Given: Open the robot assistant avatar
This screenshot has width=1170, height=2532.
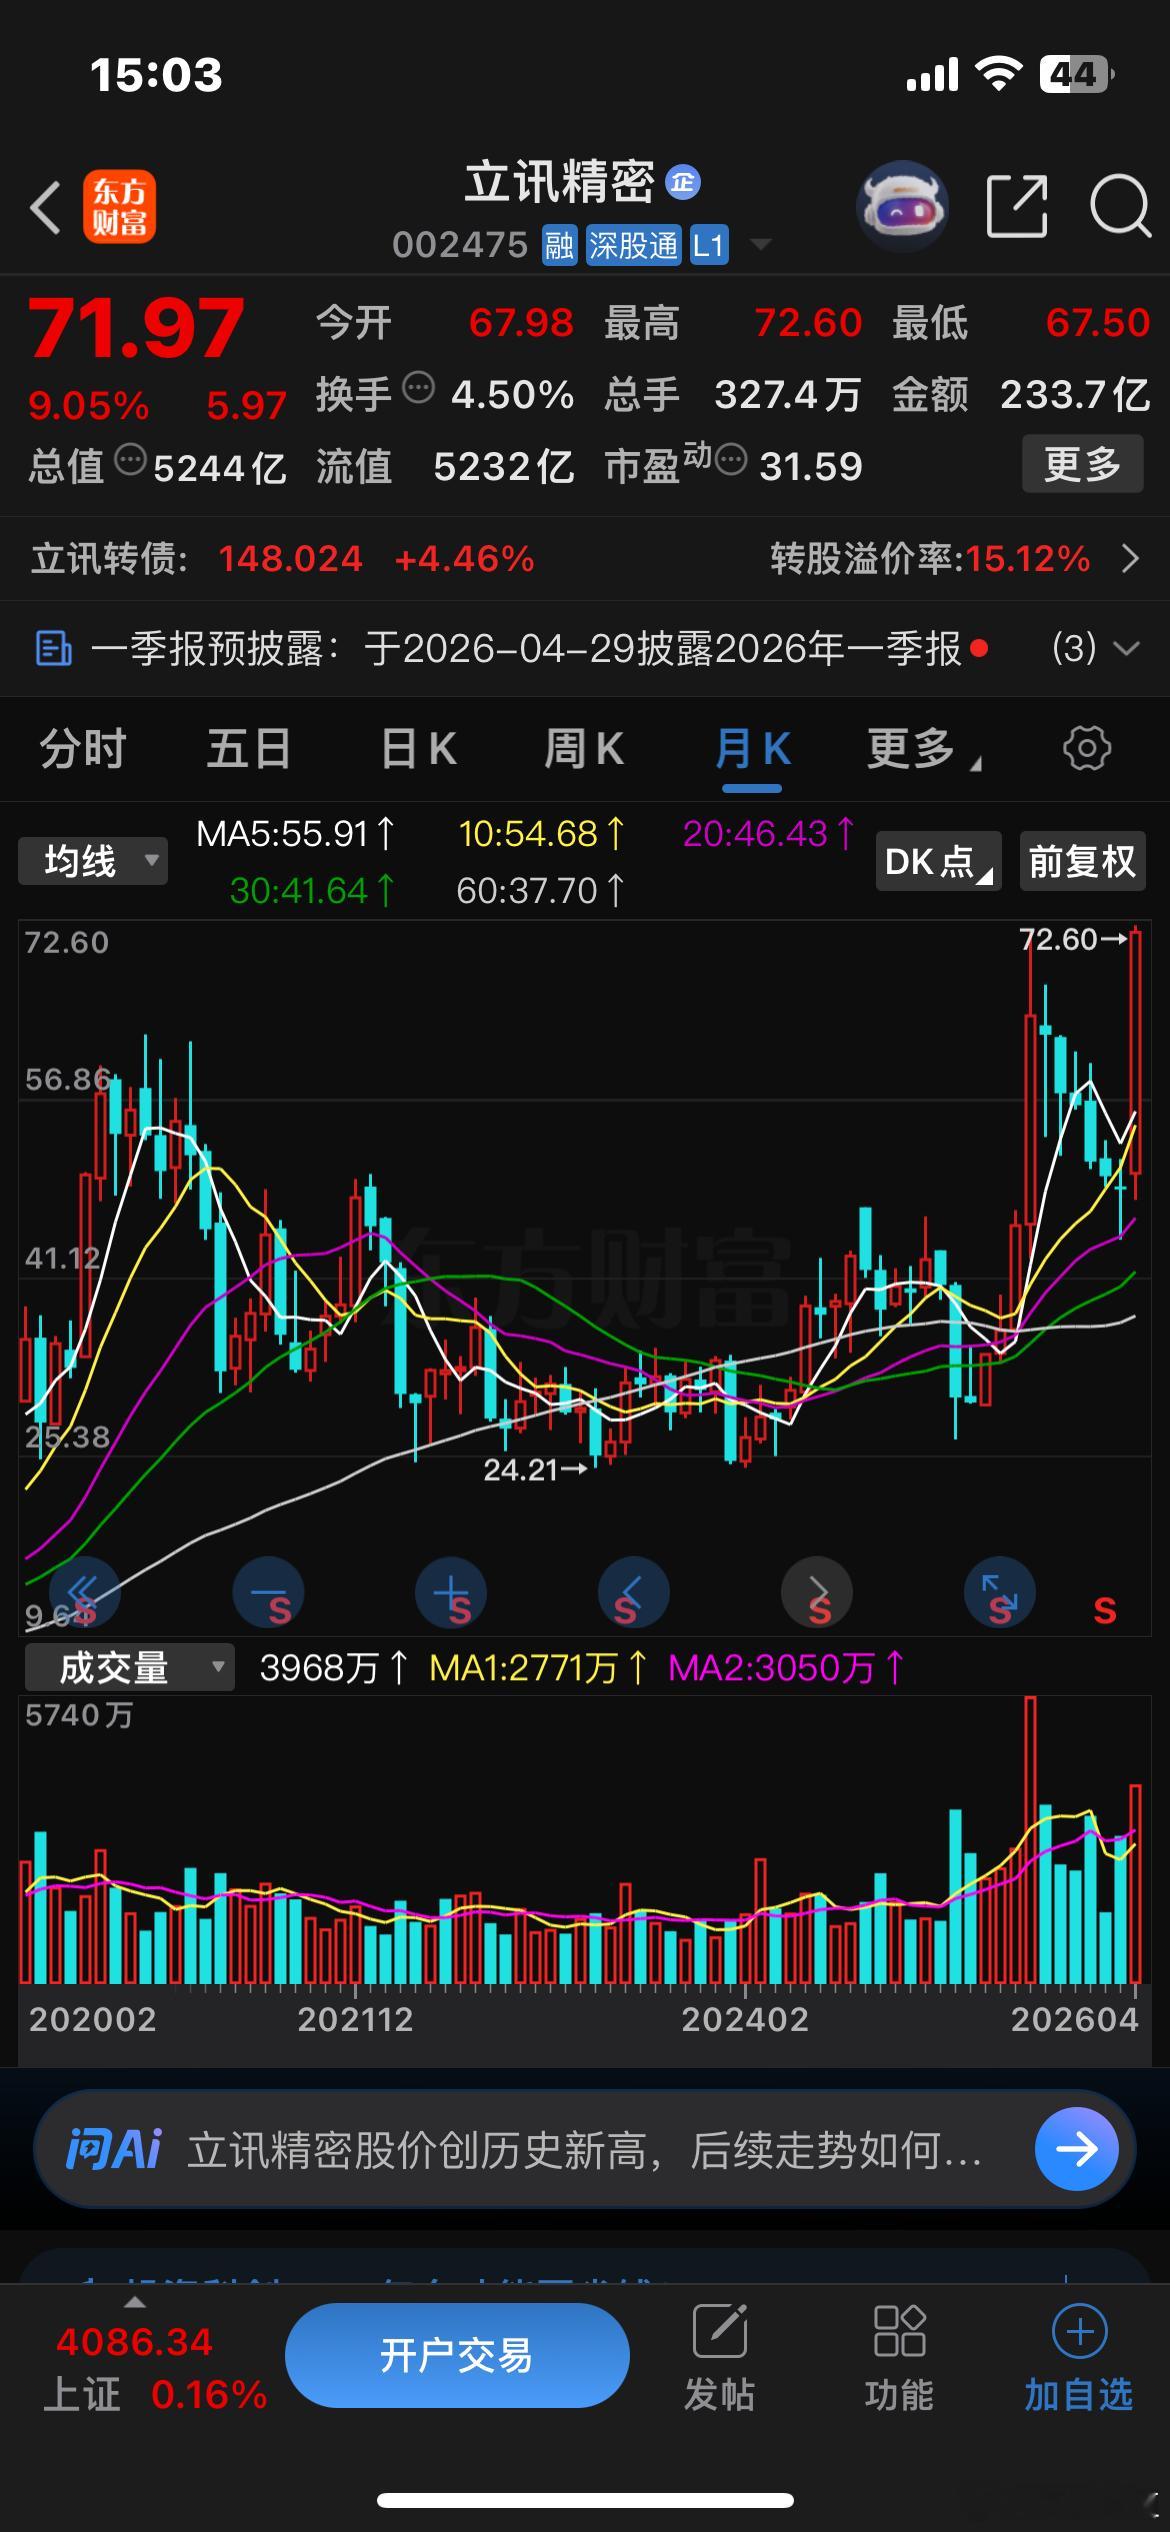Looking at the screenshot, I should [903, 207].
